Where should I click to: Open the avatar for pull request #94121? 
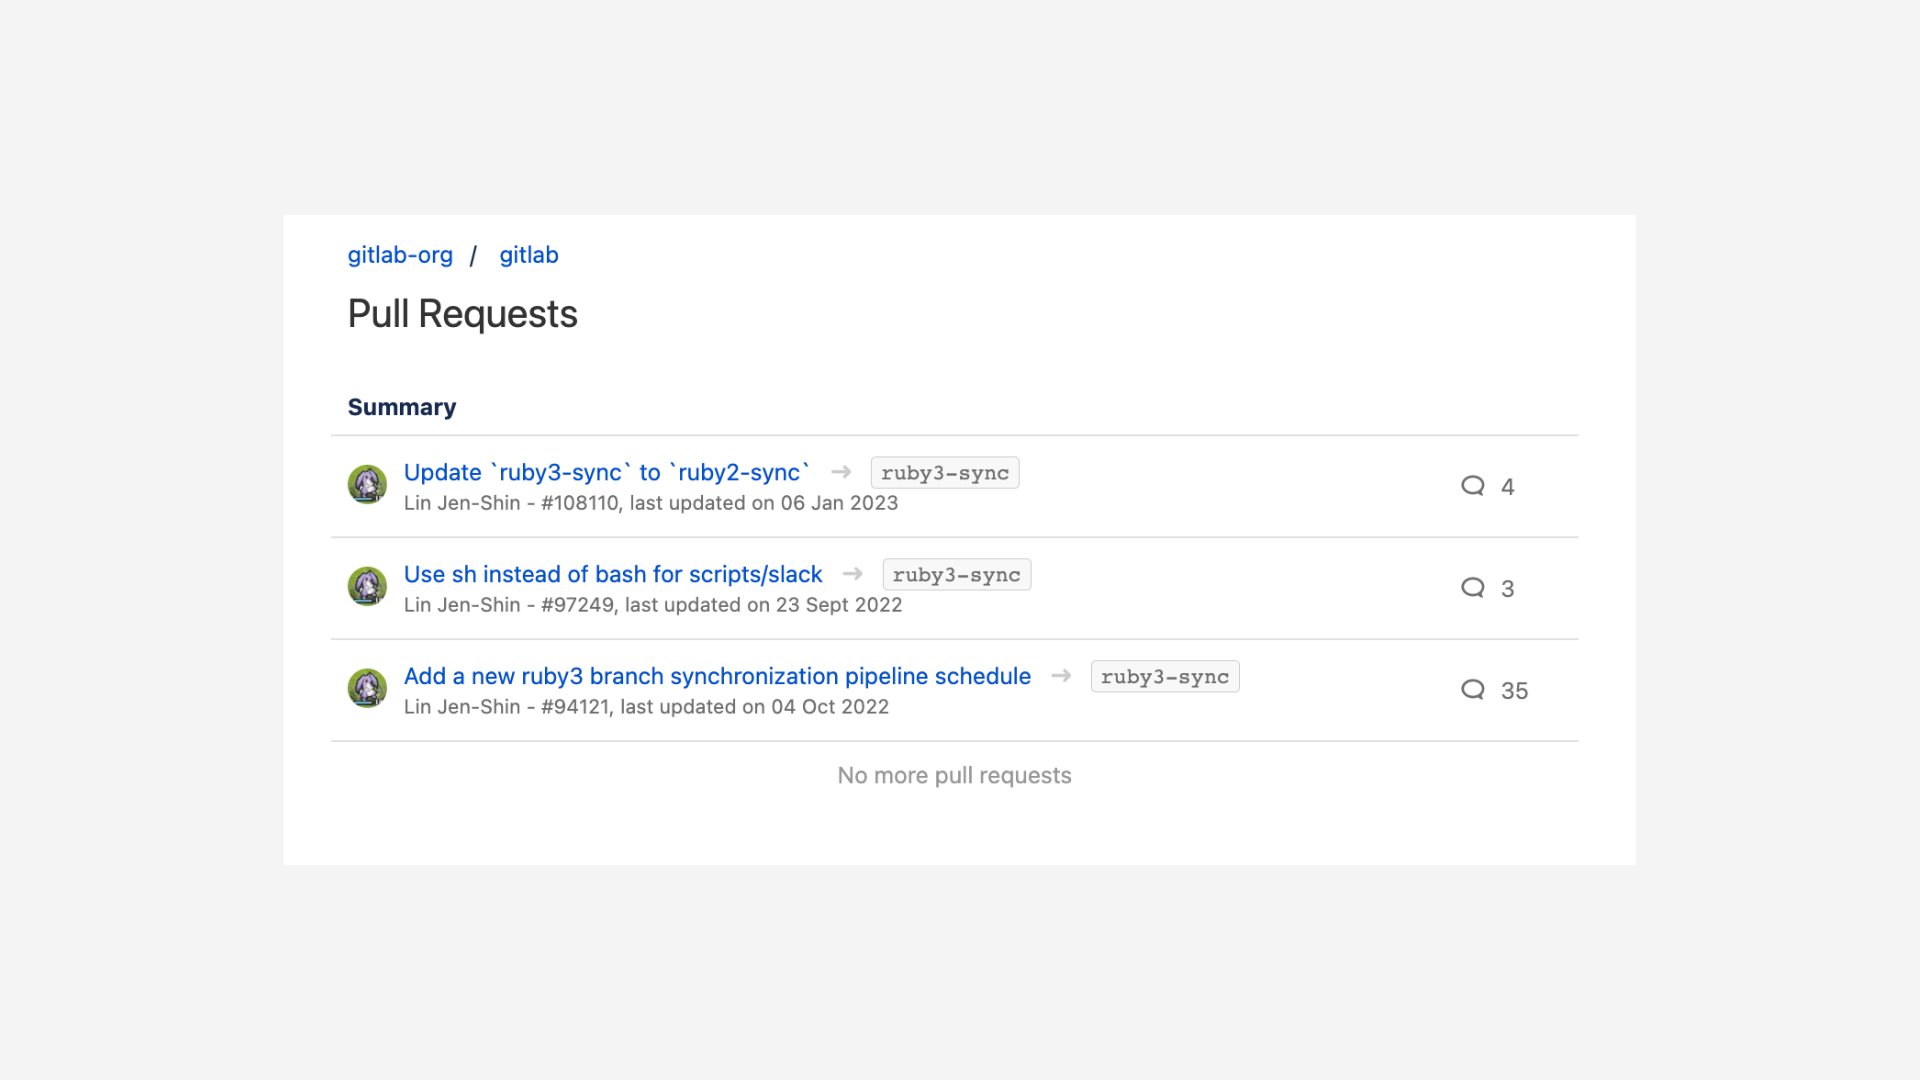pyautogui.click(x=367, y=688)
